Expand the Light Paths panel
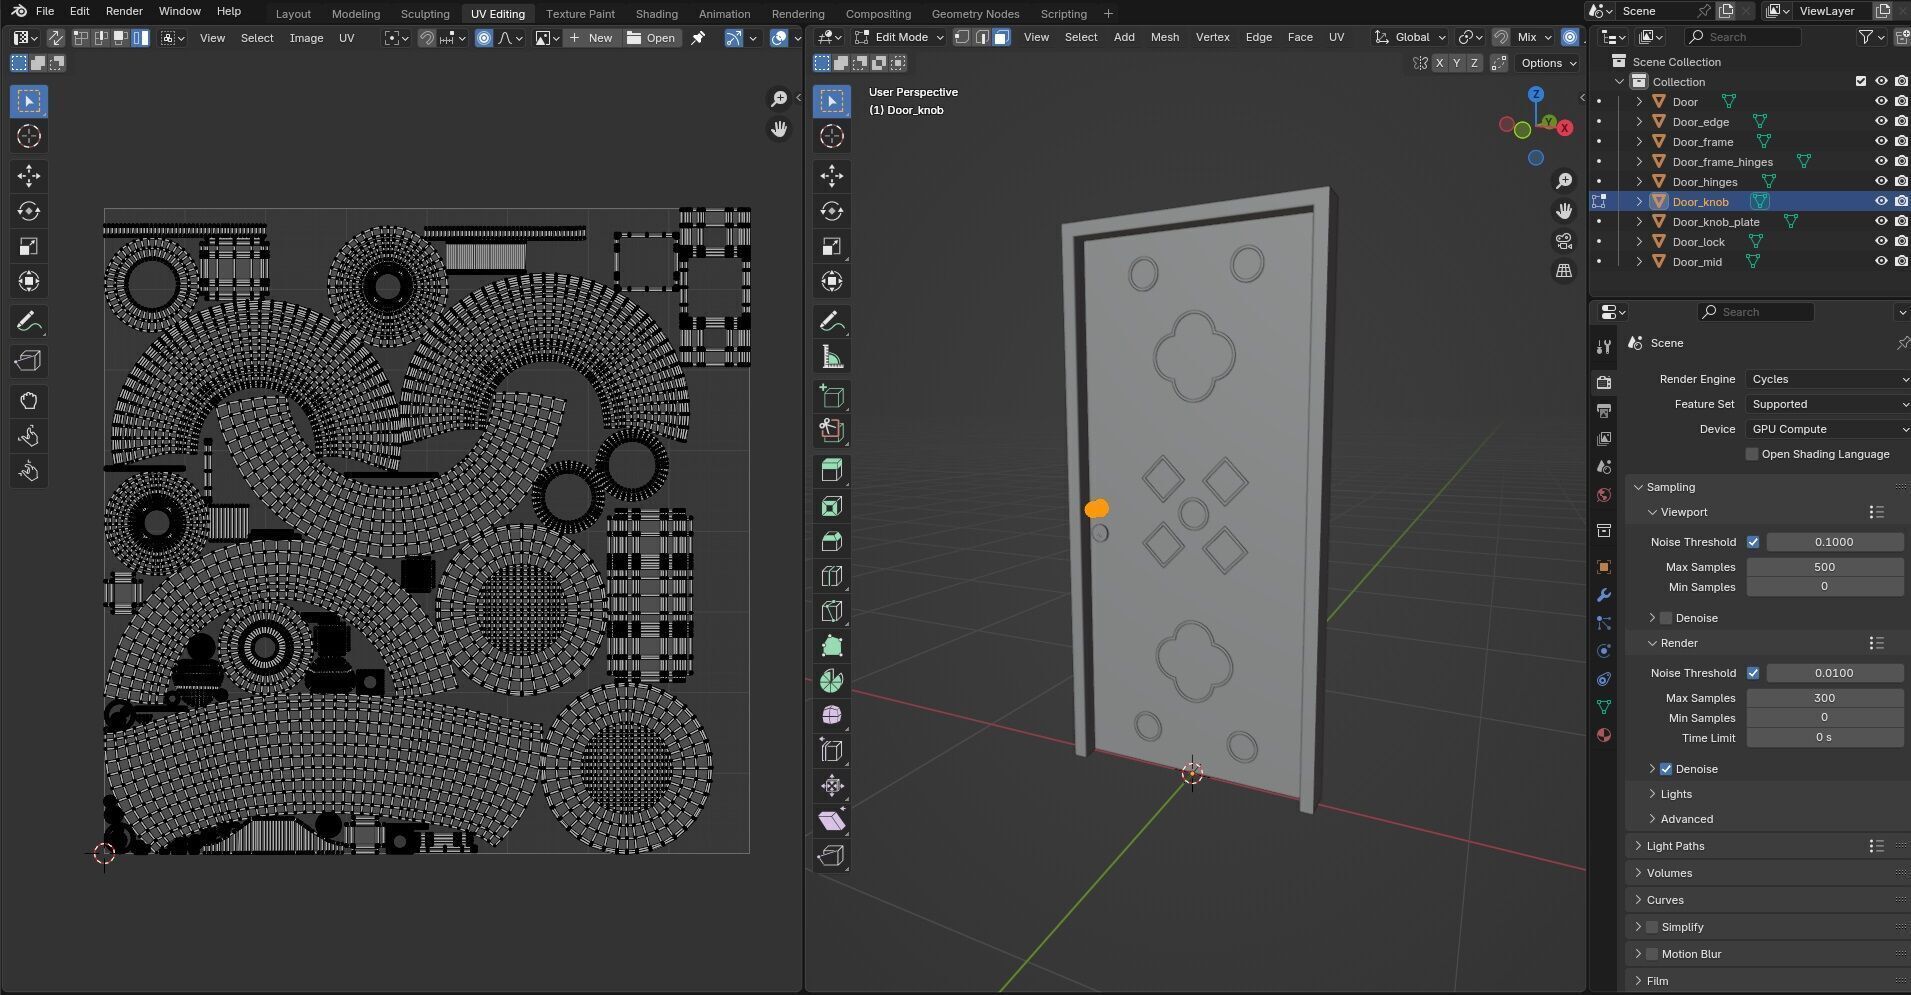The width and height of the screenshot is (1911, 995). click(x=1675, y=846)
